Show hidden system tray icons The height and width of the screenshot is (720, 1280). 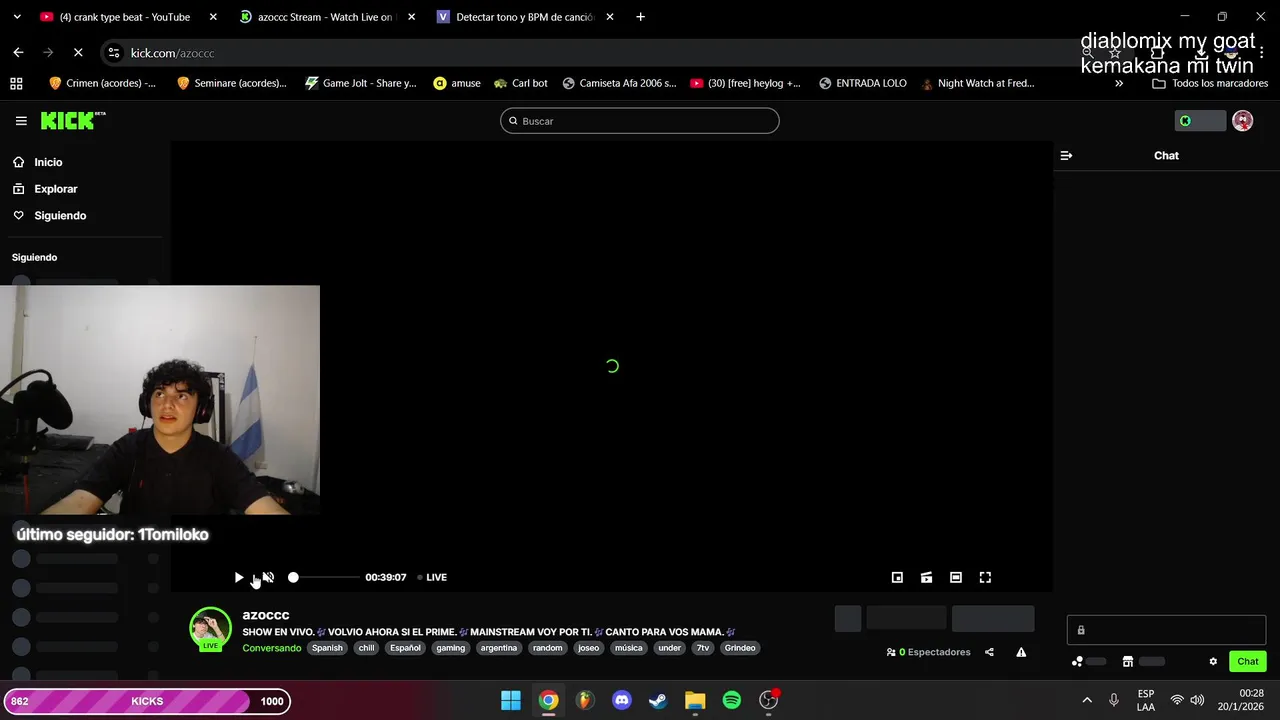click(1087, 700)
